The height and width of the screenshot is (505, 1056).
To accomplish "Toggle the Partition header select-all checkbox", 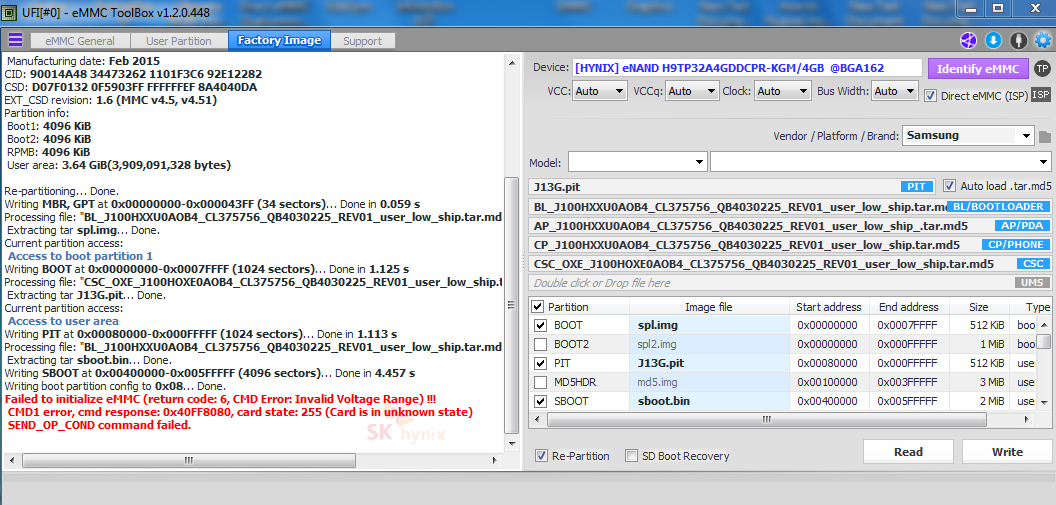I will coord(537,306).
